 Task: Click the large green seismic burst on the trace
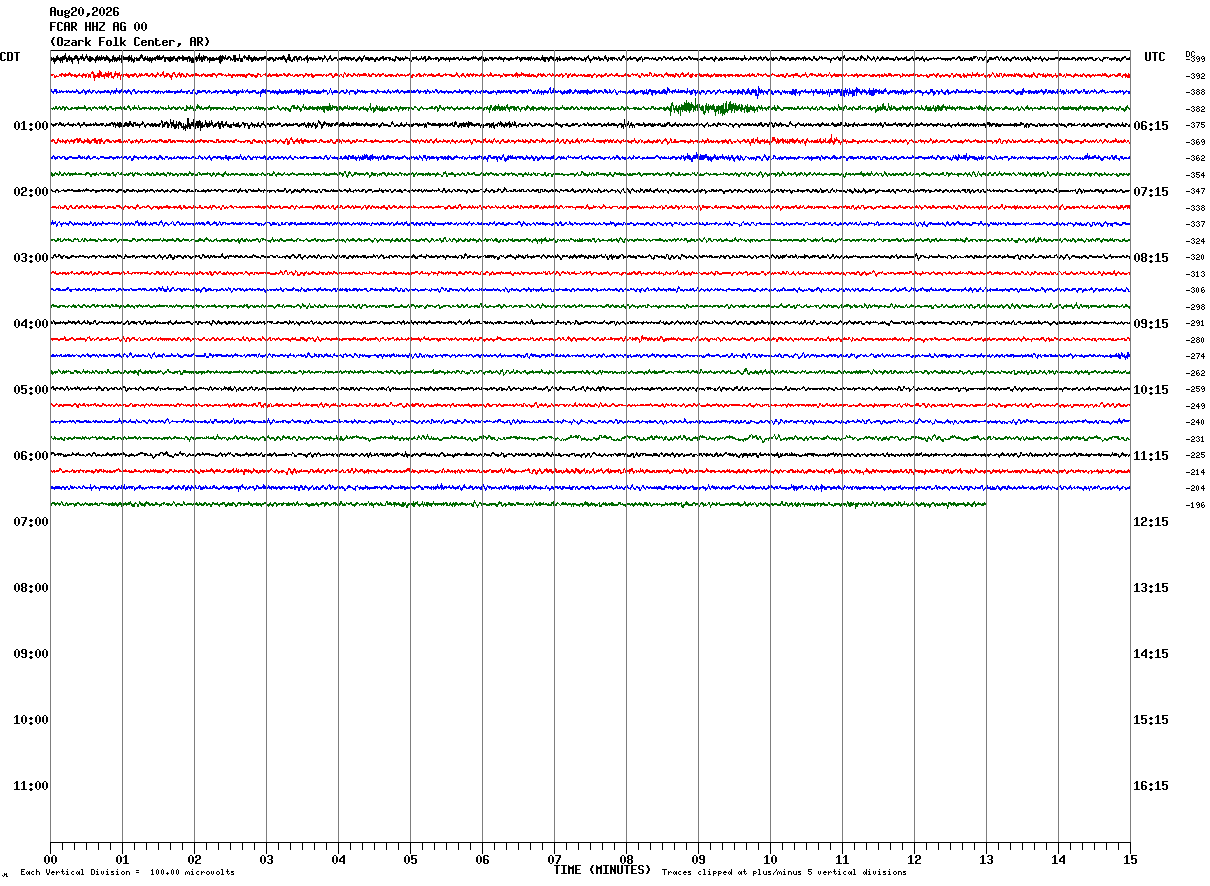712,107
